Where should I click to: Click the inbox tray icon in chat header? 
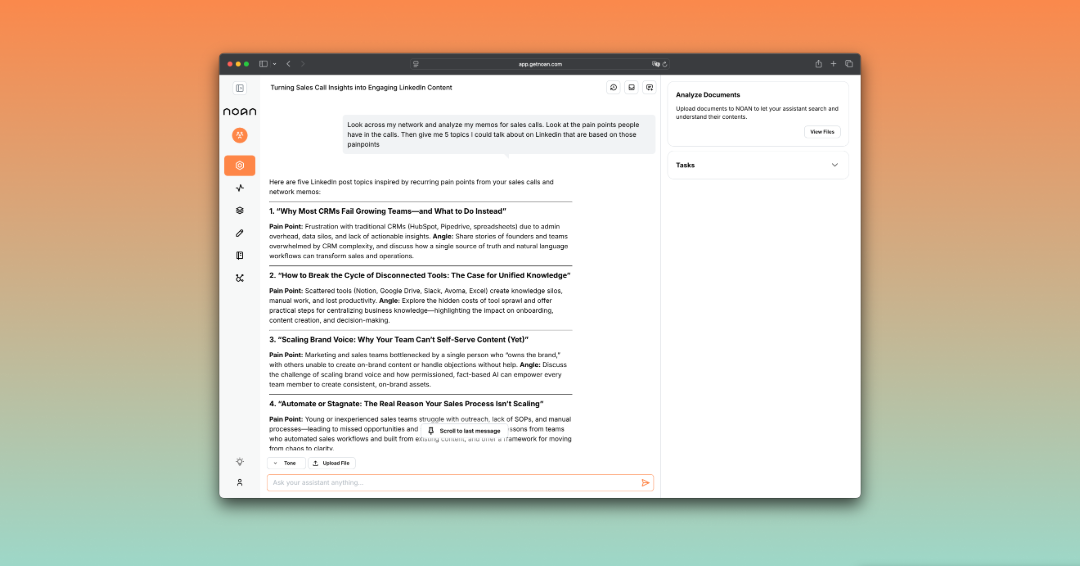pos(631,87)
